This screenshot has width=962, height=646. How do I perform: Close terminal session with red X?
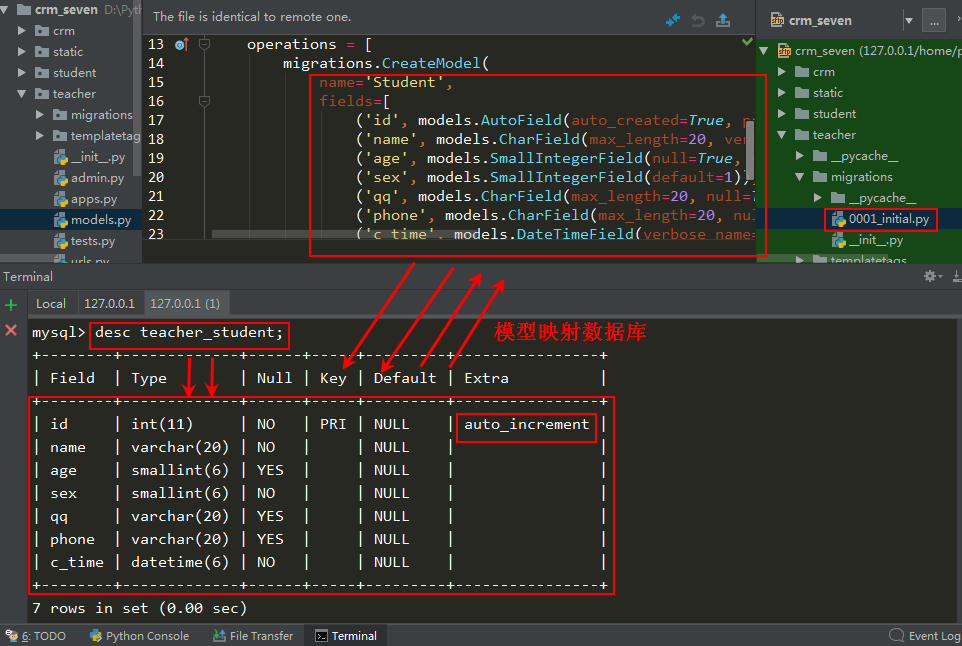pyautogui.click(x=11, y=331)
